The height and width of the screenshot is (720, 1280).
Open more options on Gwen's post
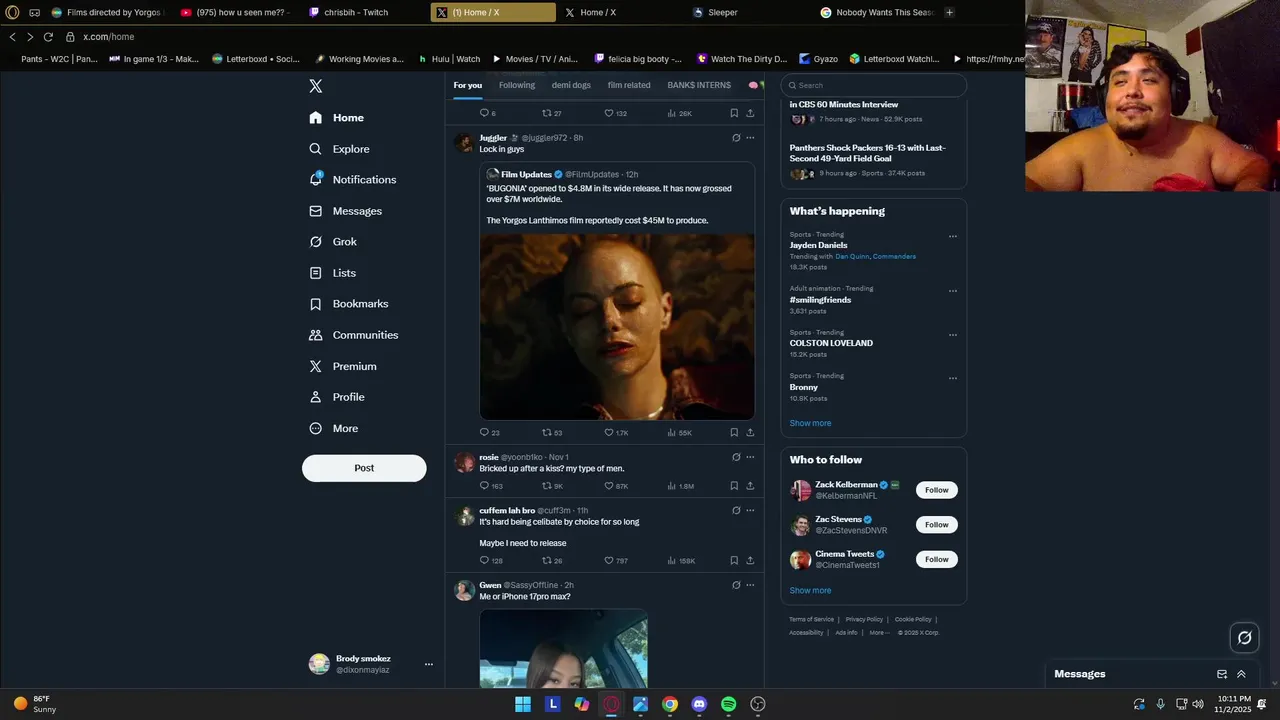[x=750, y=585]
